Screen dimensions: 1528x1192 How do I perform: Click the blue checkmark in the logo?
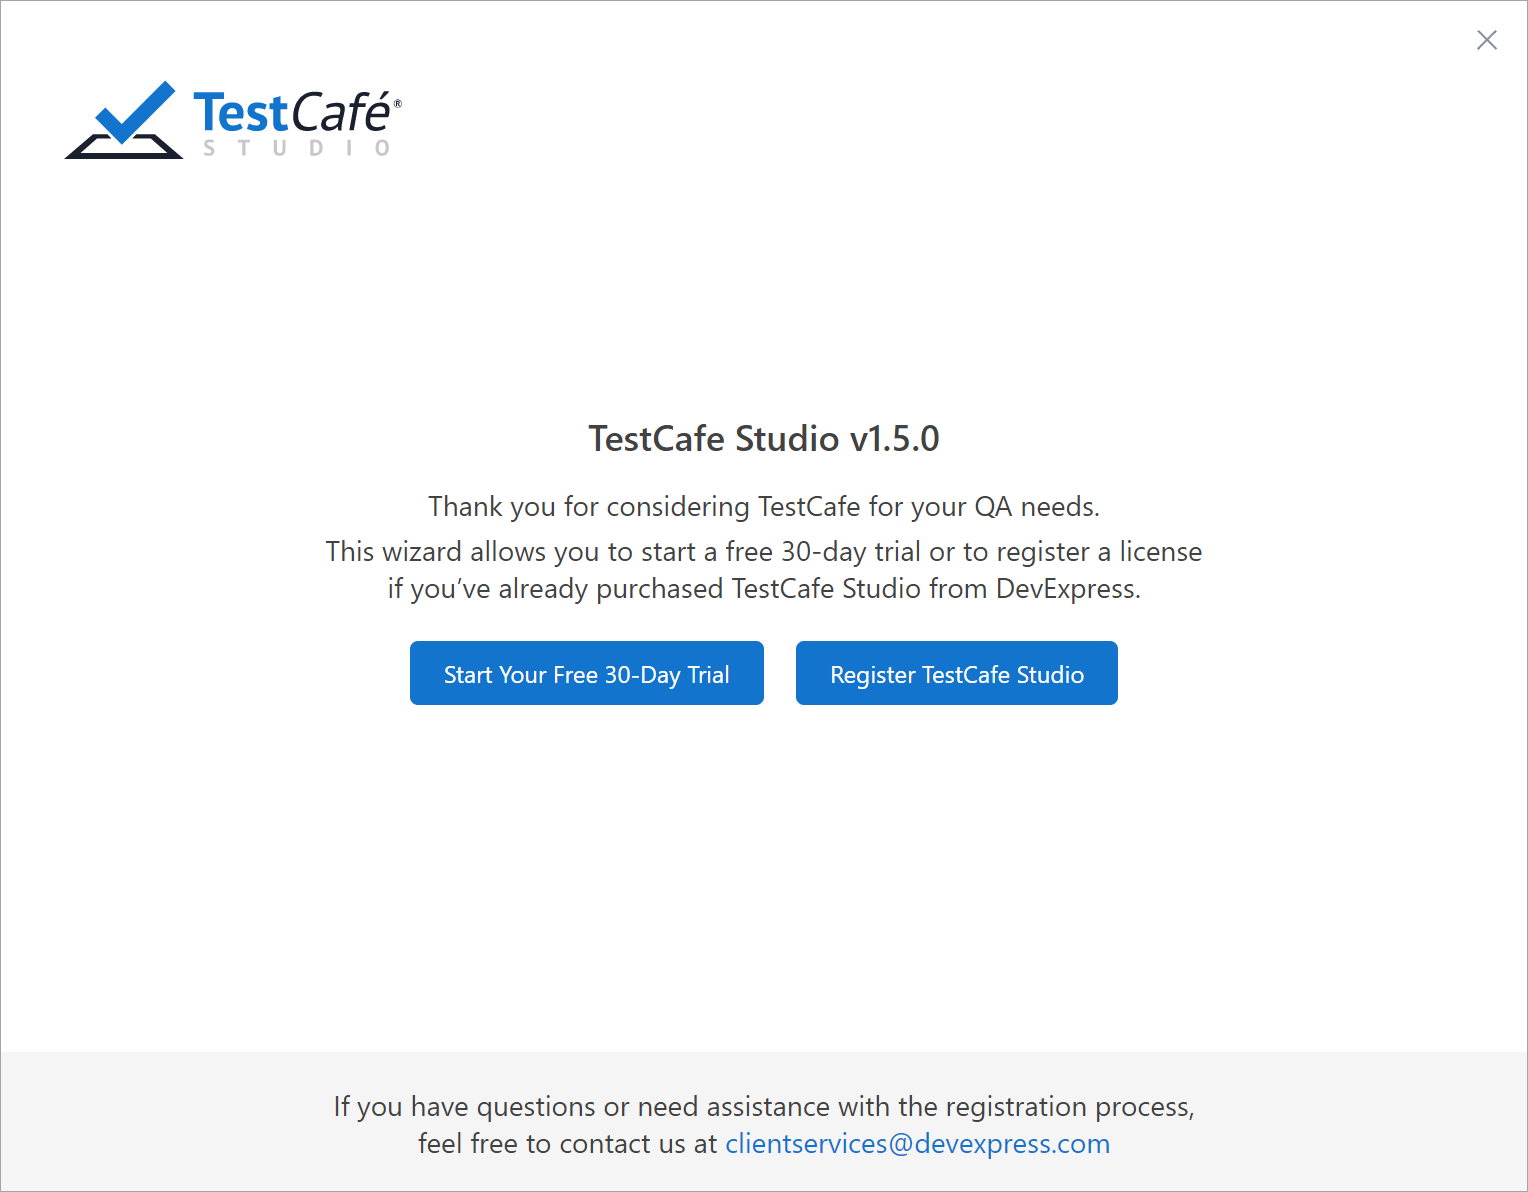pos(134,112)
